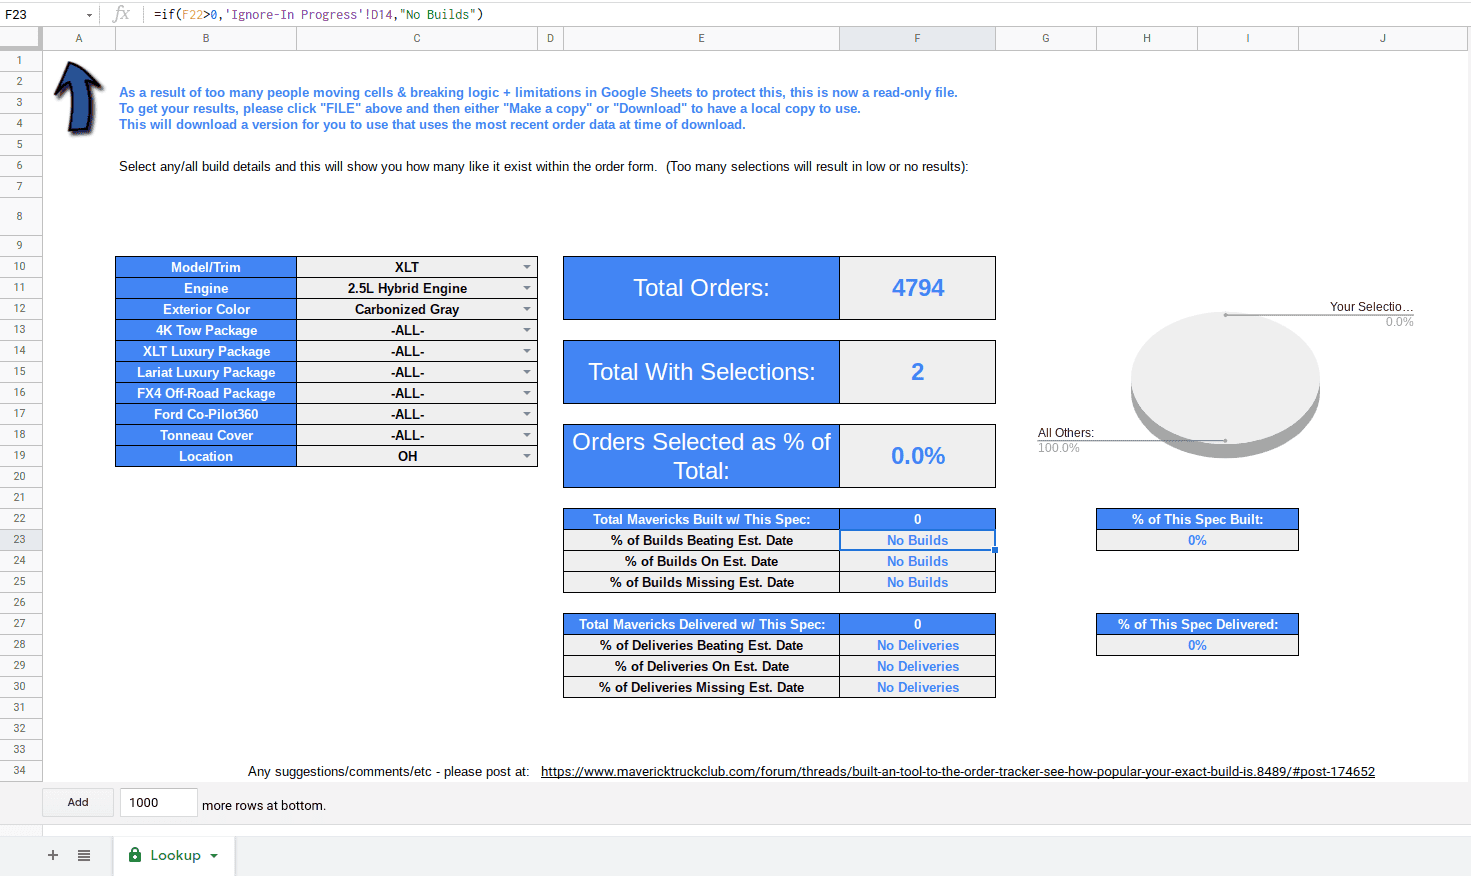Click 'No Builds' in Builds On Est. Date row
Screen dimensions: 1471x876
point(917,561)
